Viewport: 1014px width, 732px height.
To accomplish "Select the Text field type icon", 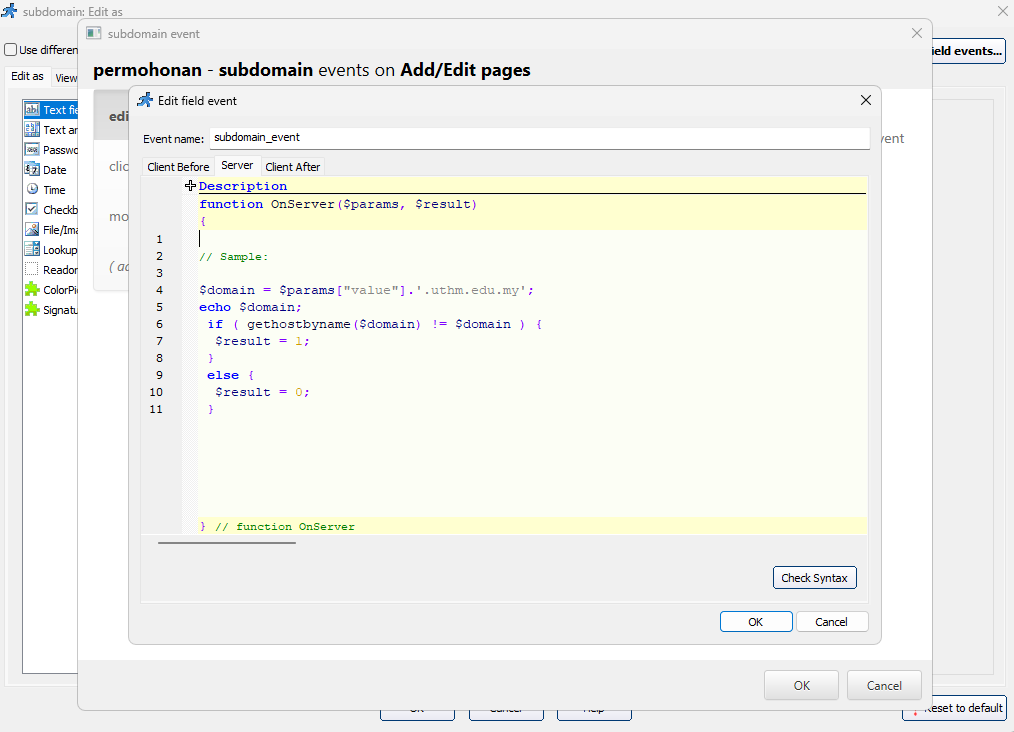I will [34, 109].
